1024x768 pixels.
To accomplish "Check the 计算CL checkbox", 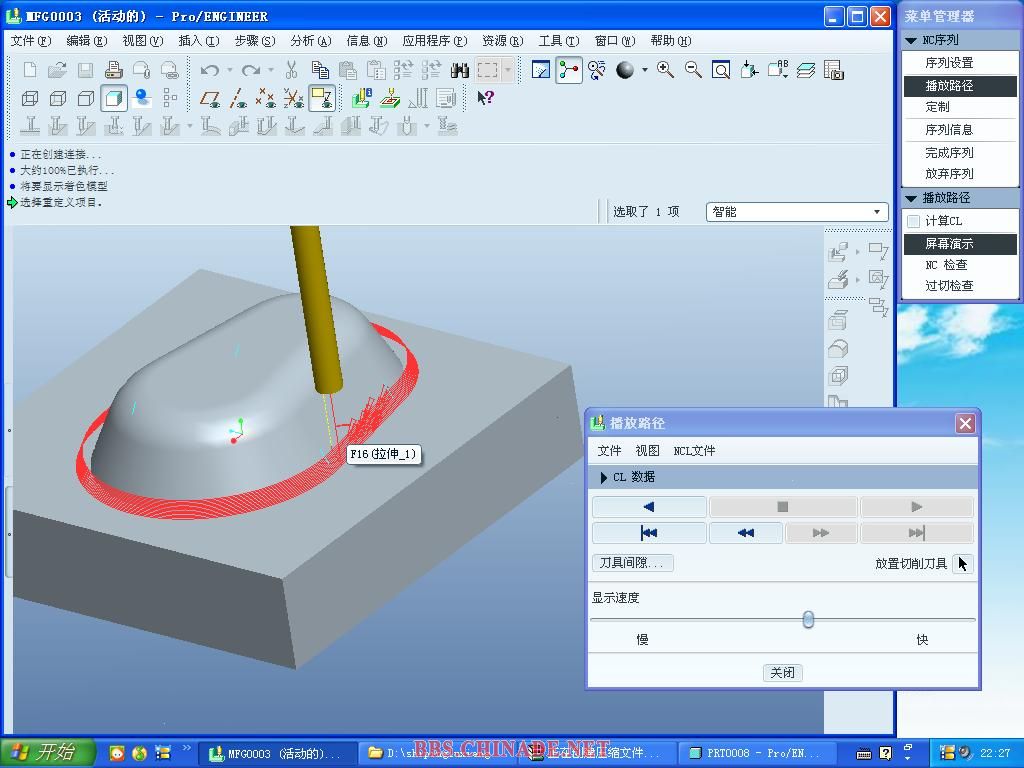I will [x=913, y=221].
